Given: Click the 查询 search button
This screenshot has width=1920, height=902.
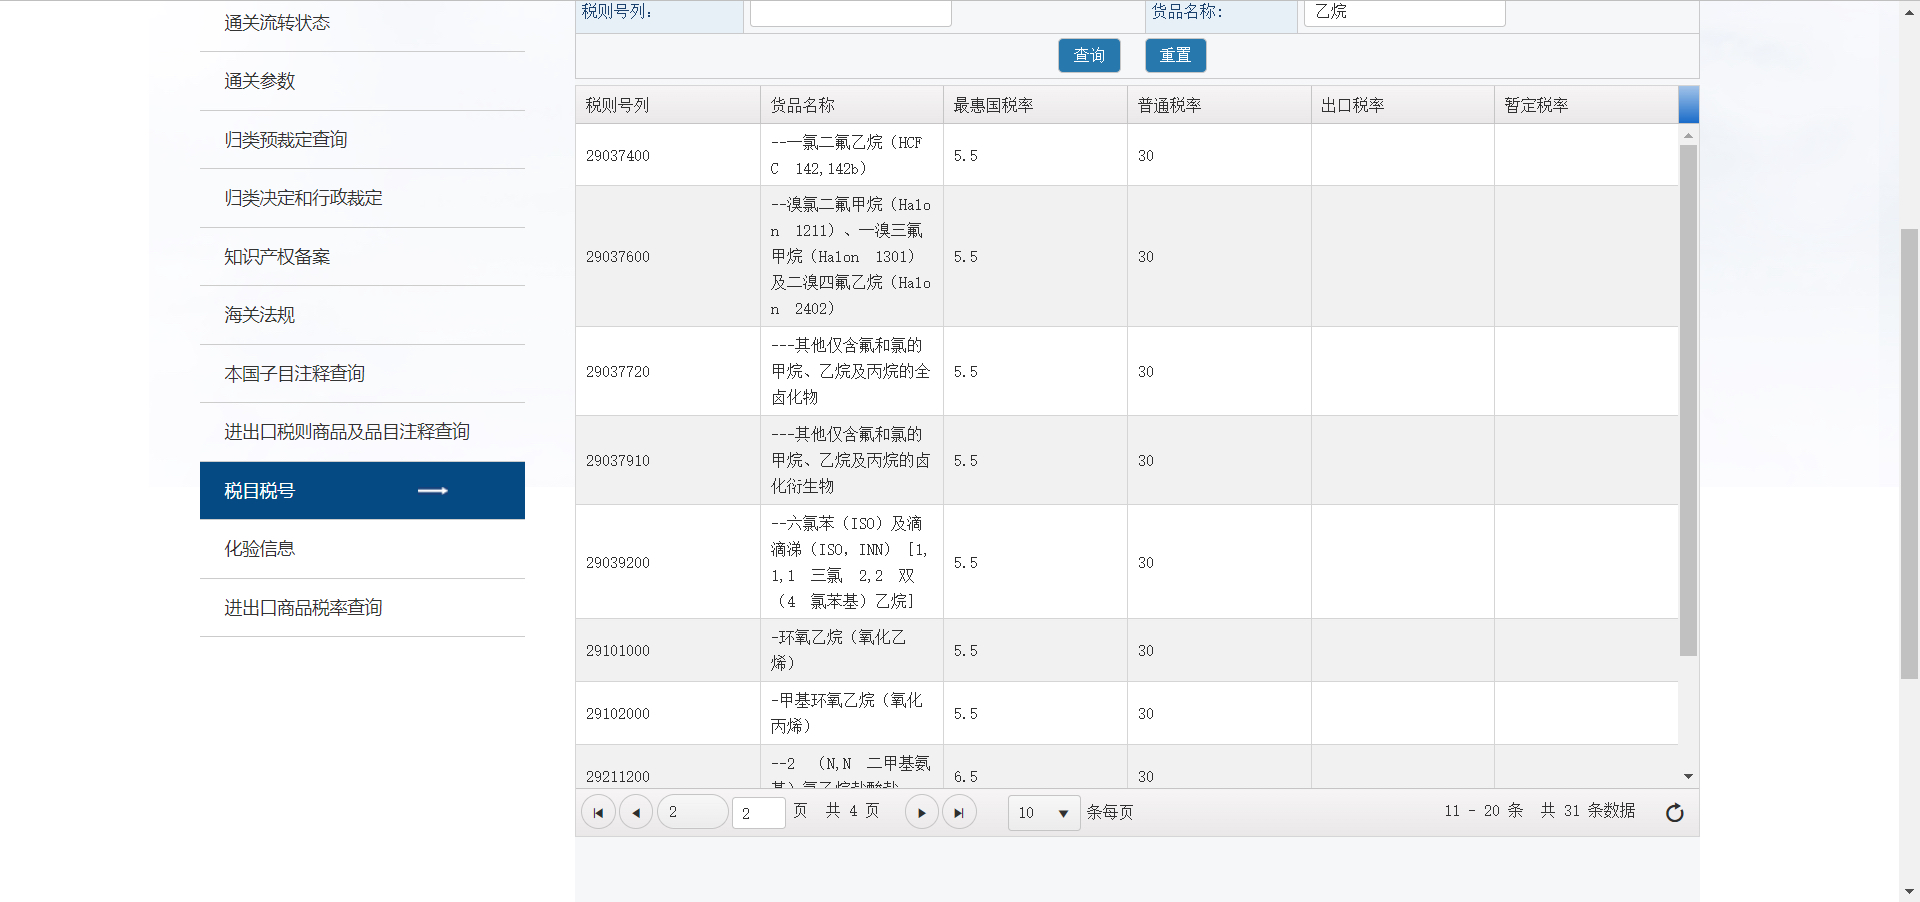Looking at the screenshot, I should (x=1089, y=55).
